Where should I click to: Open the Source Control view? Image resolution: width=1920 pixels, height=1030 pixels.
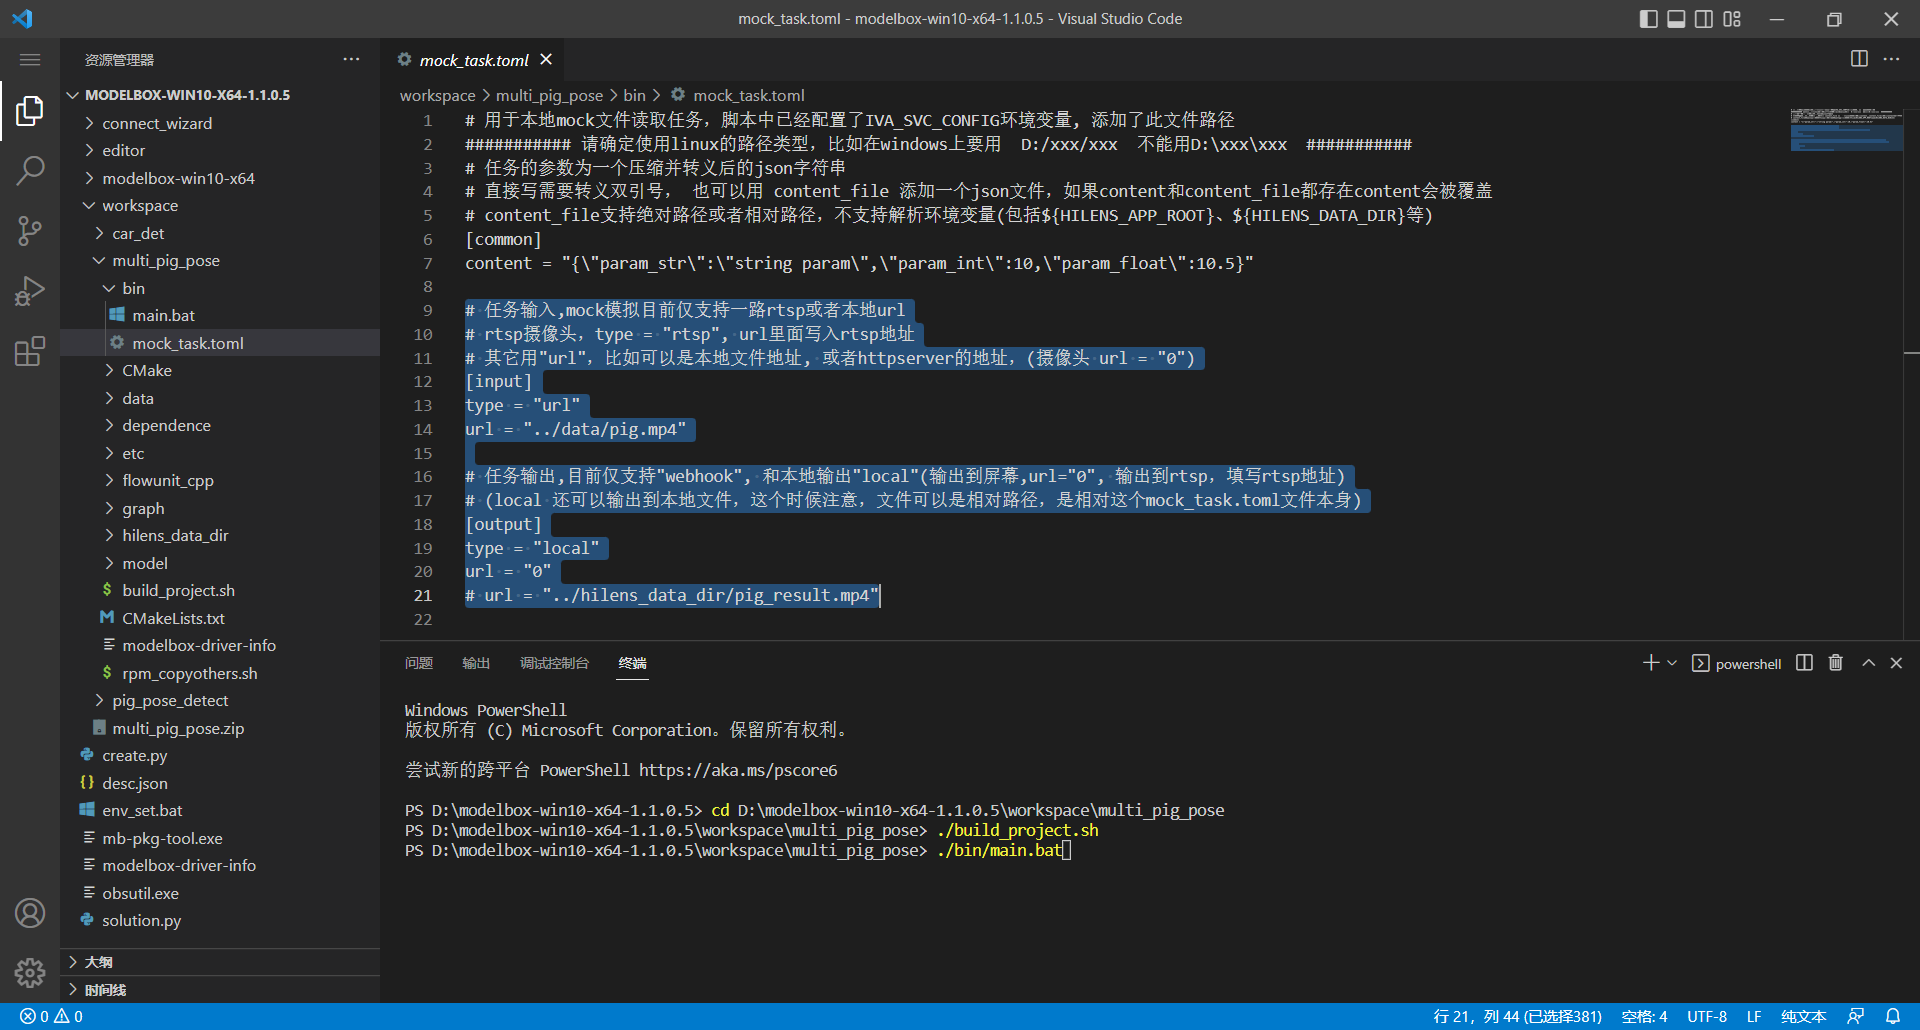pos(30,231)
